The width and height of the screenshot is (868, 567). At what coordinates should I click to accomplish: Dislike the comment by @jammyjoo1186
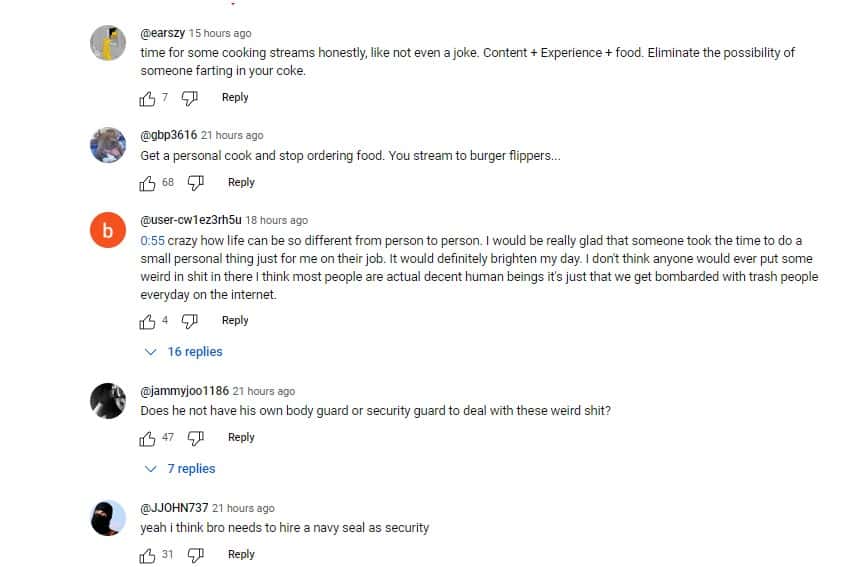pyautogui.click(x=196, y=438)
